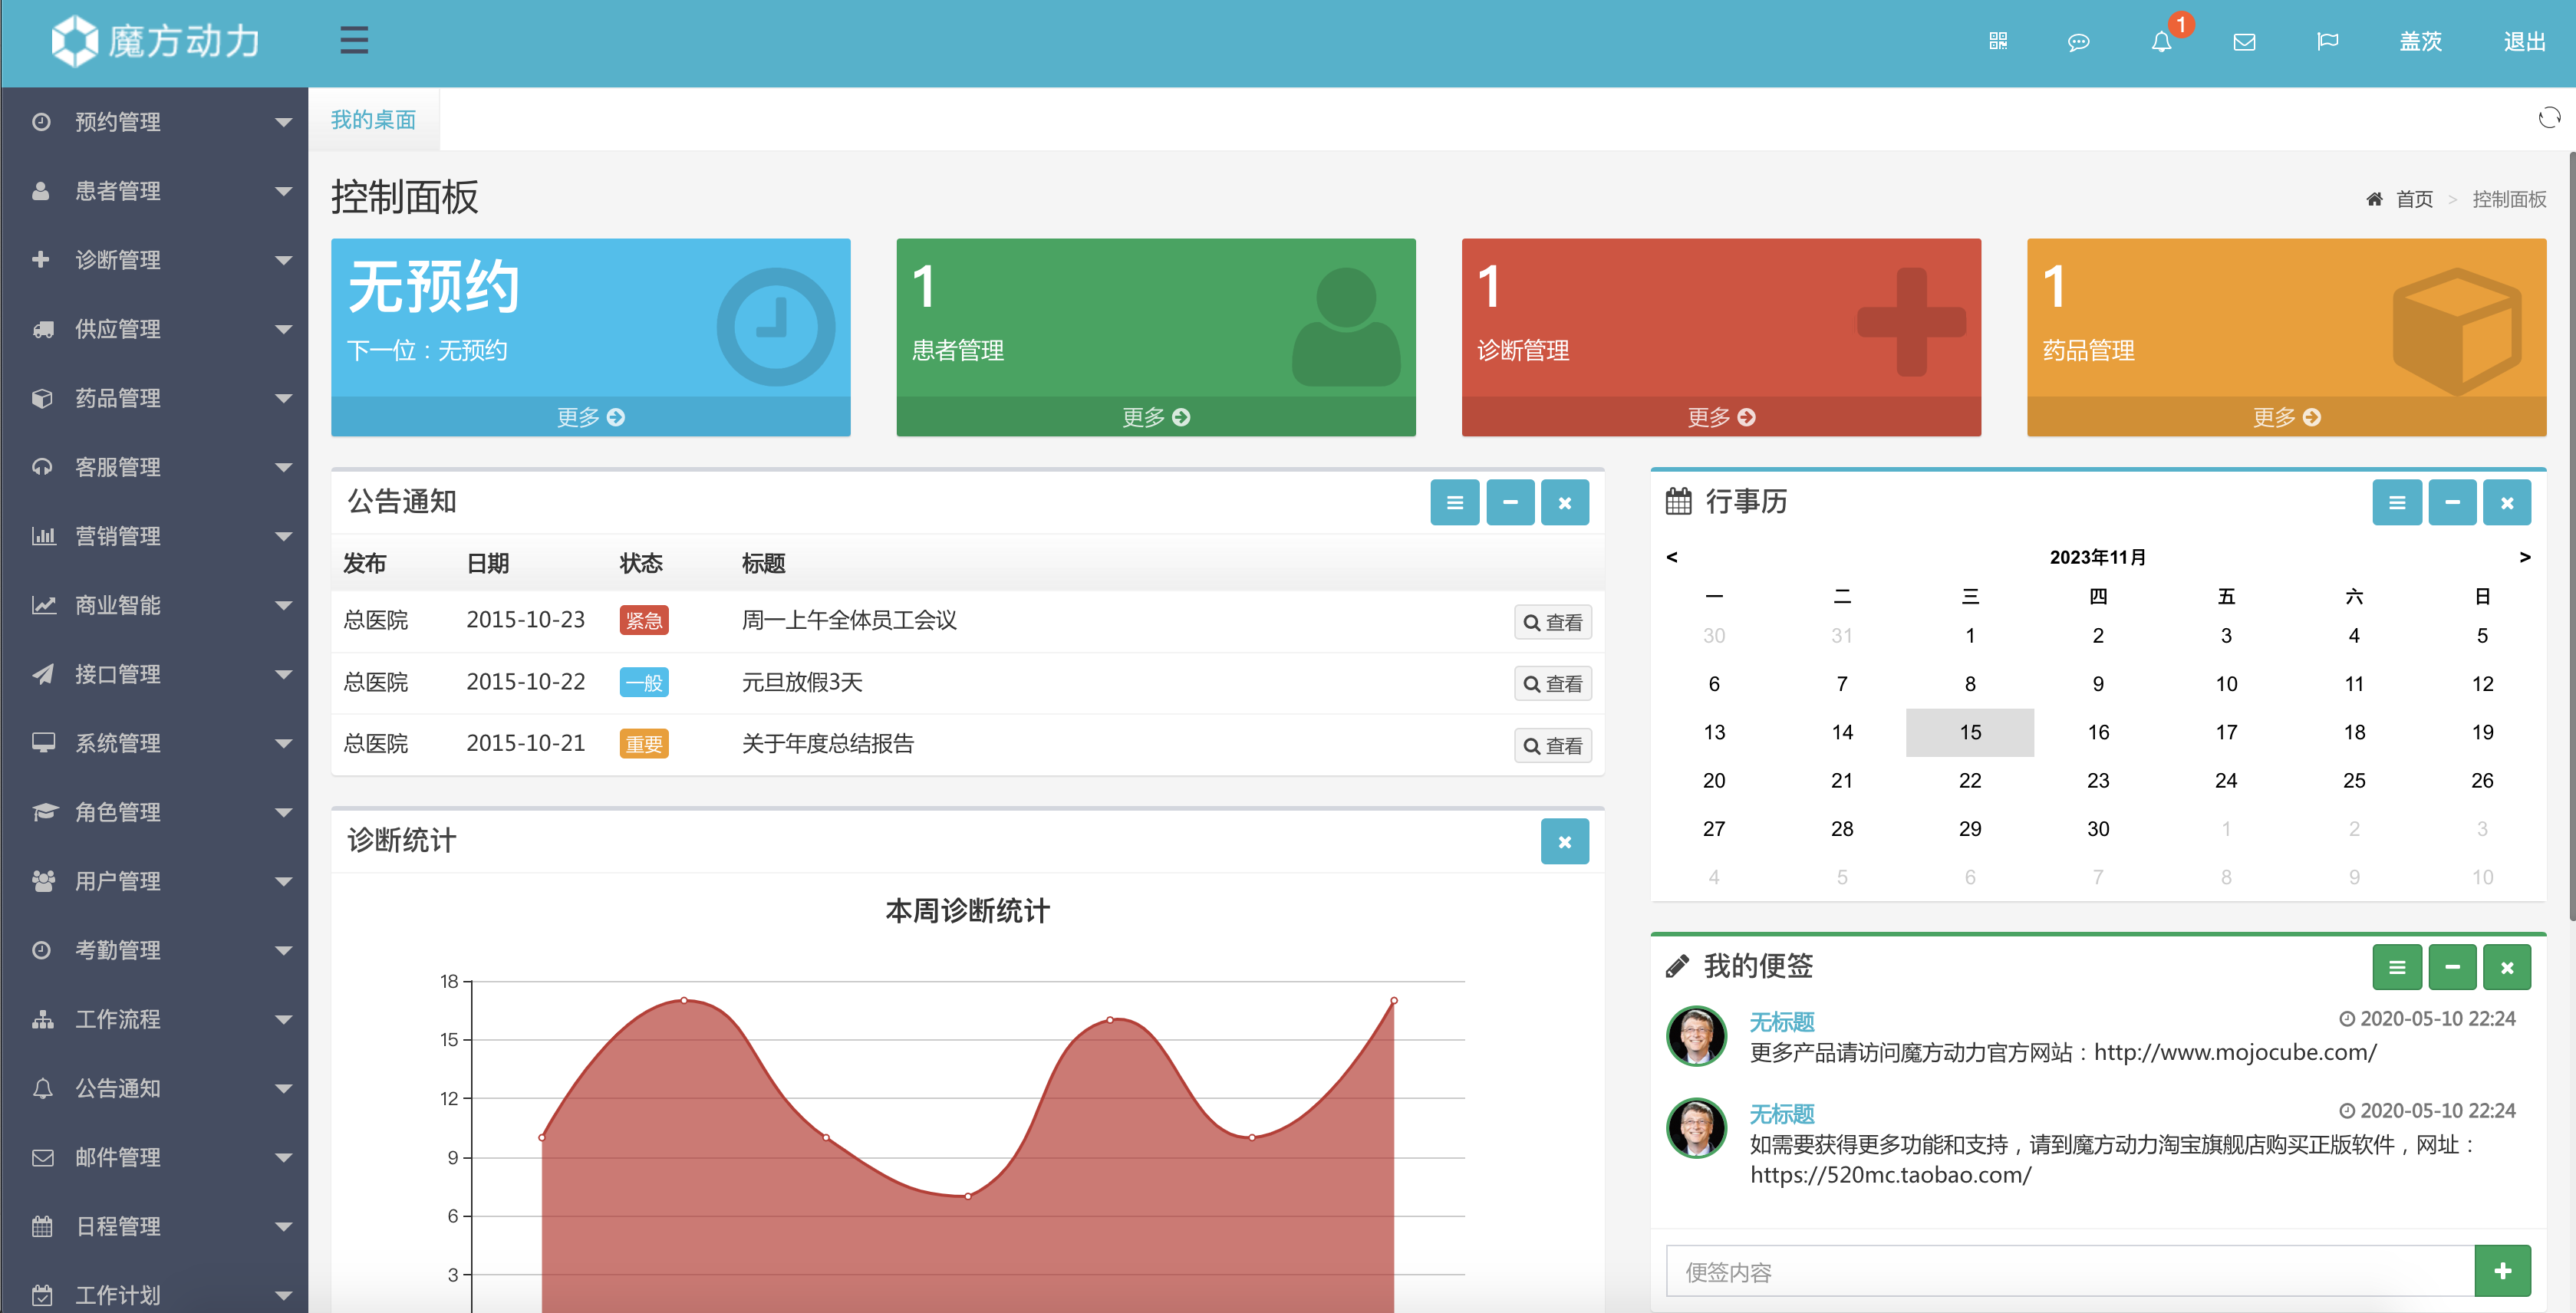Expand 诊断管理 sidebar menu
2576x1313 pixels.
coord(154,260)
